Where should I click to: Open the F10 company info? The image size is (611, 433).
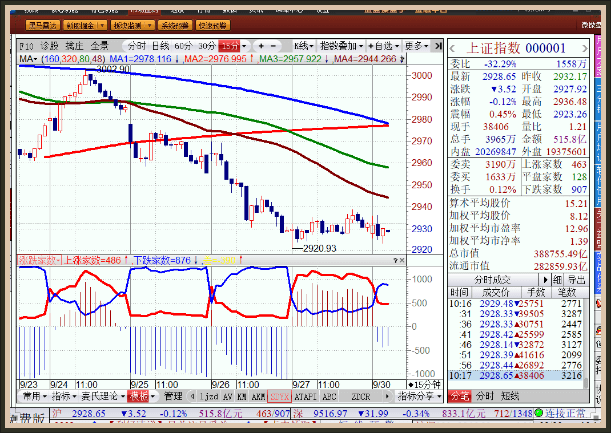26,46
